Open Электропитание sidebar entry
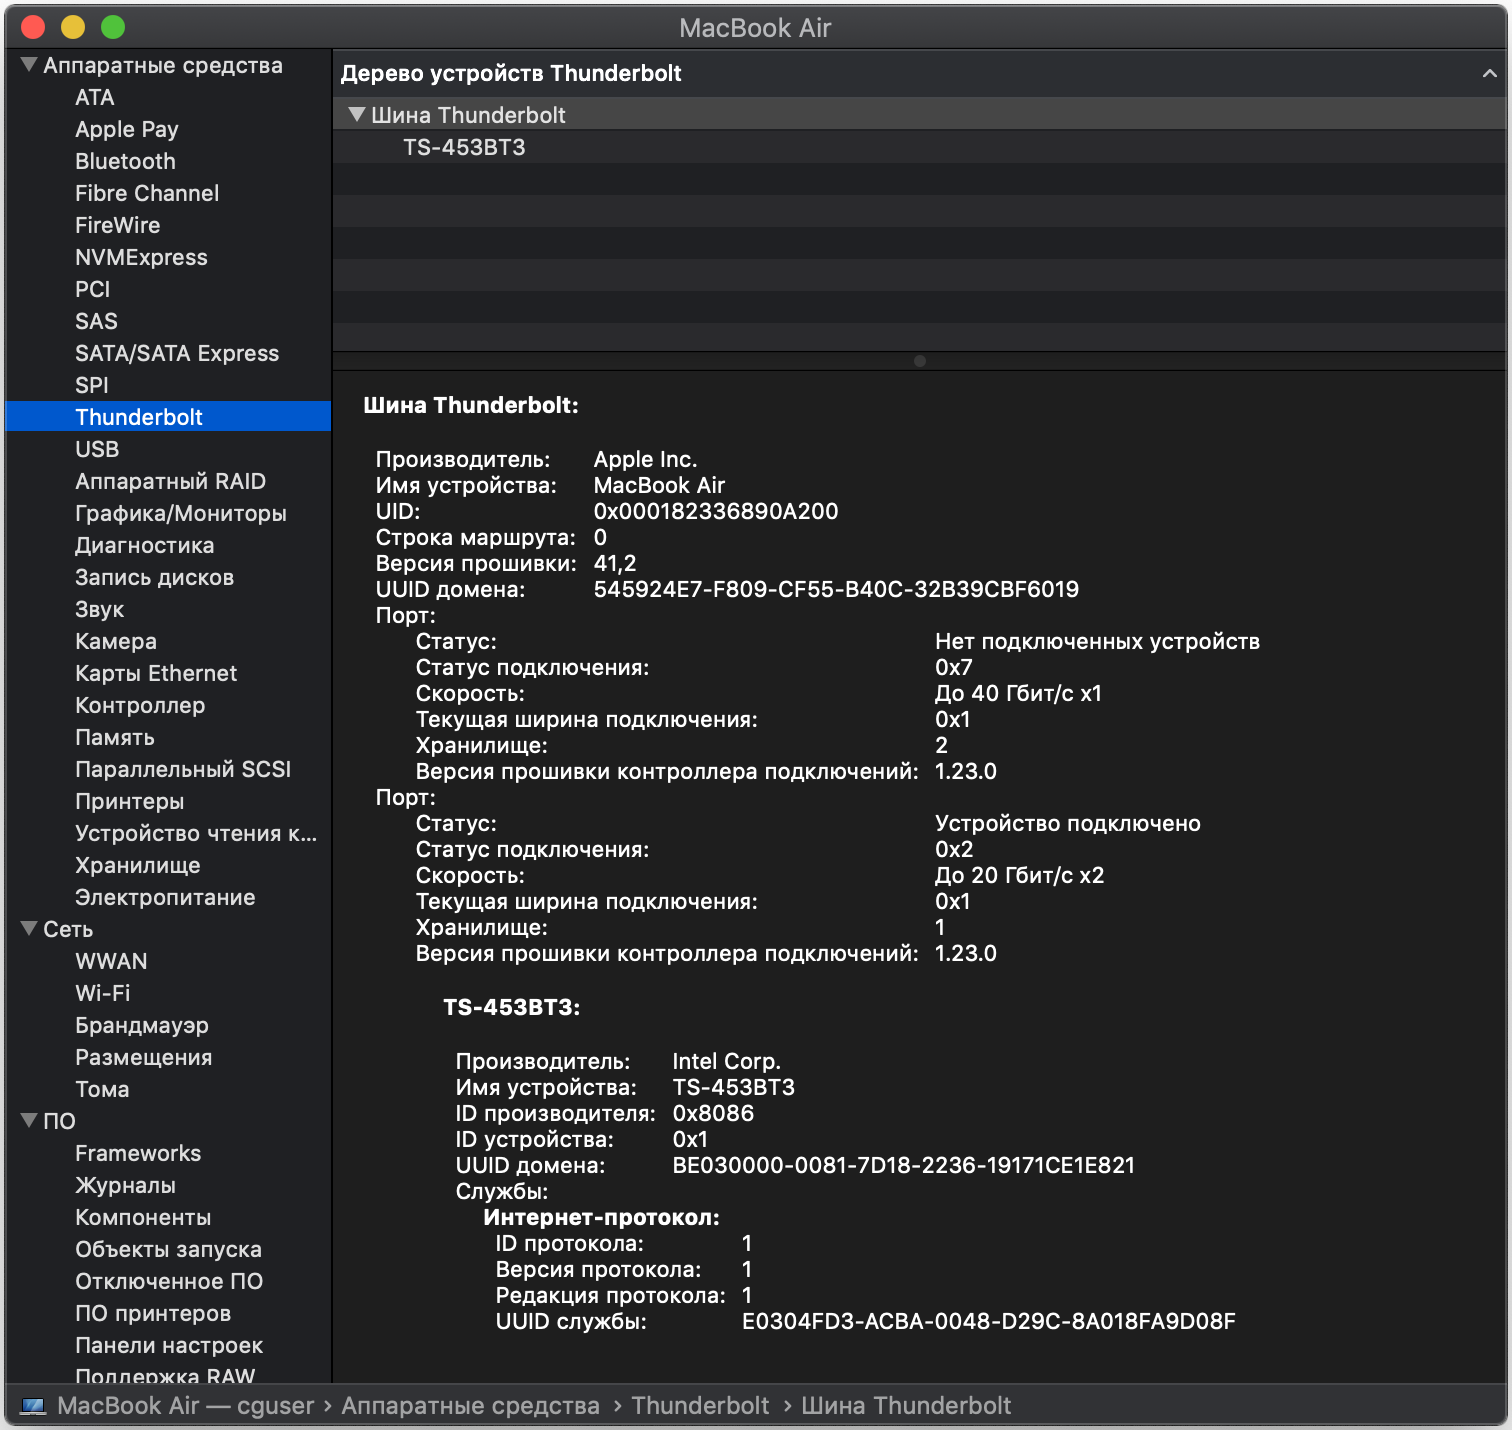The image size is (1512, 1430). (x=165, y=898)
